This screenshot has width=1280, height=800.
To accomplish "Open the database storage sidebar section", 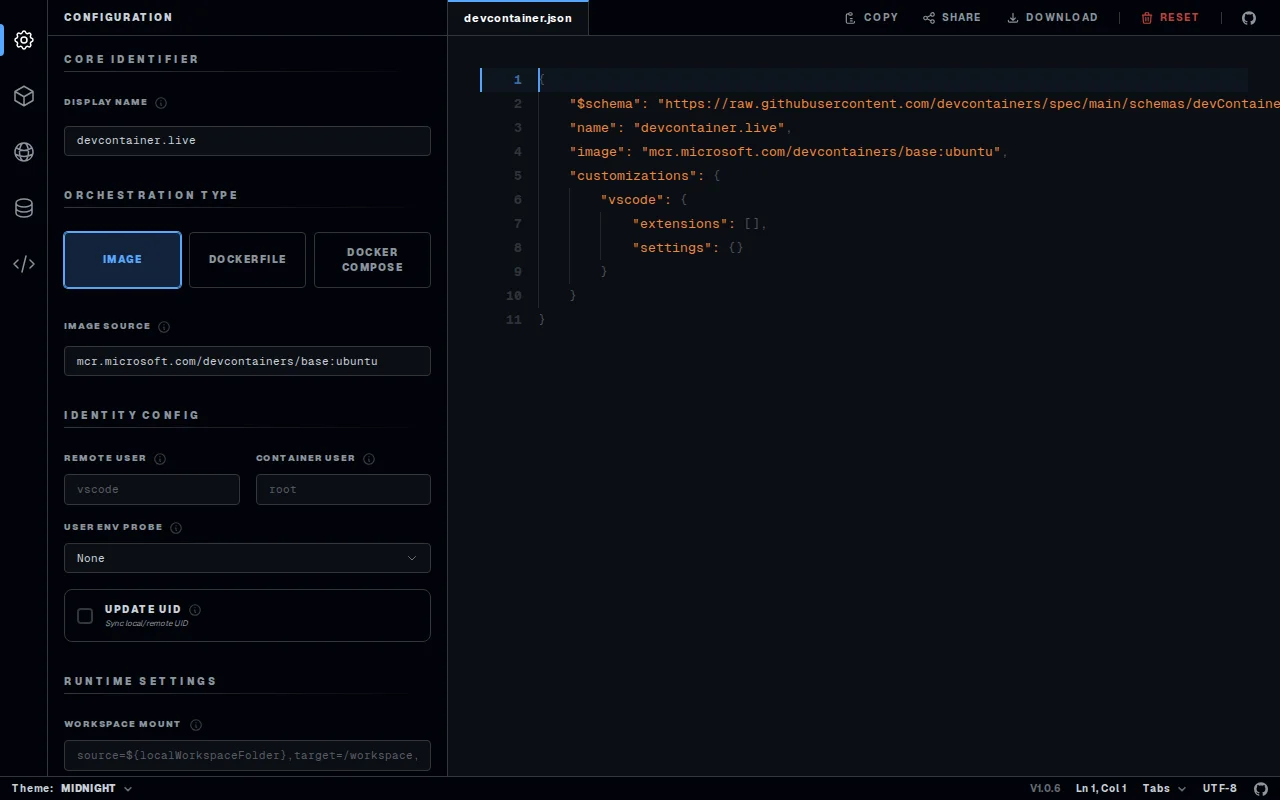I will point(24,208).
